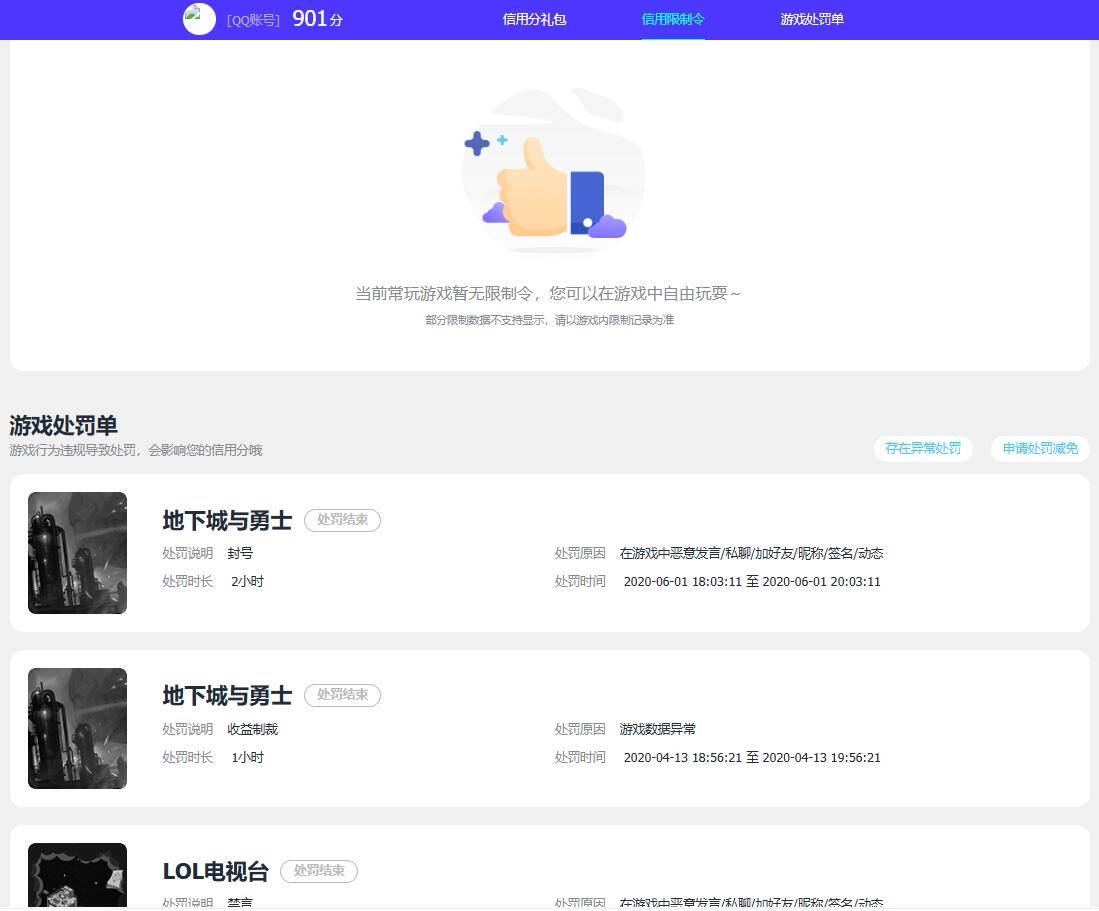Open the LOL电视台 game thumbnail
Image resolution: width=1099 pixels, height=911 pixels.
pyautogui.click(x=77, y=875)
